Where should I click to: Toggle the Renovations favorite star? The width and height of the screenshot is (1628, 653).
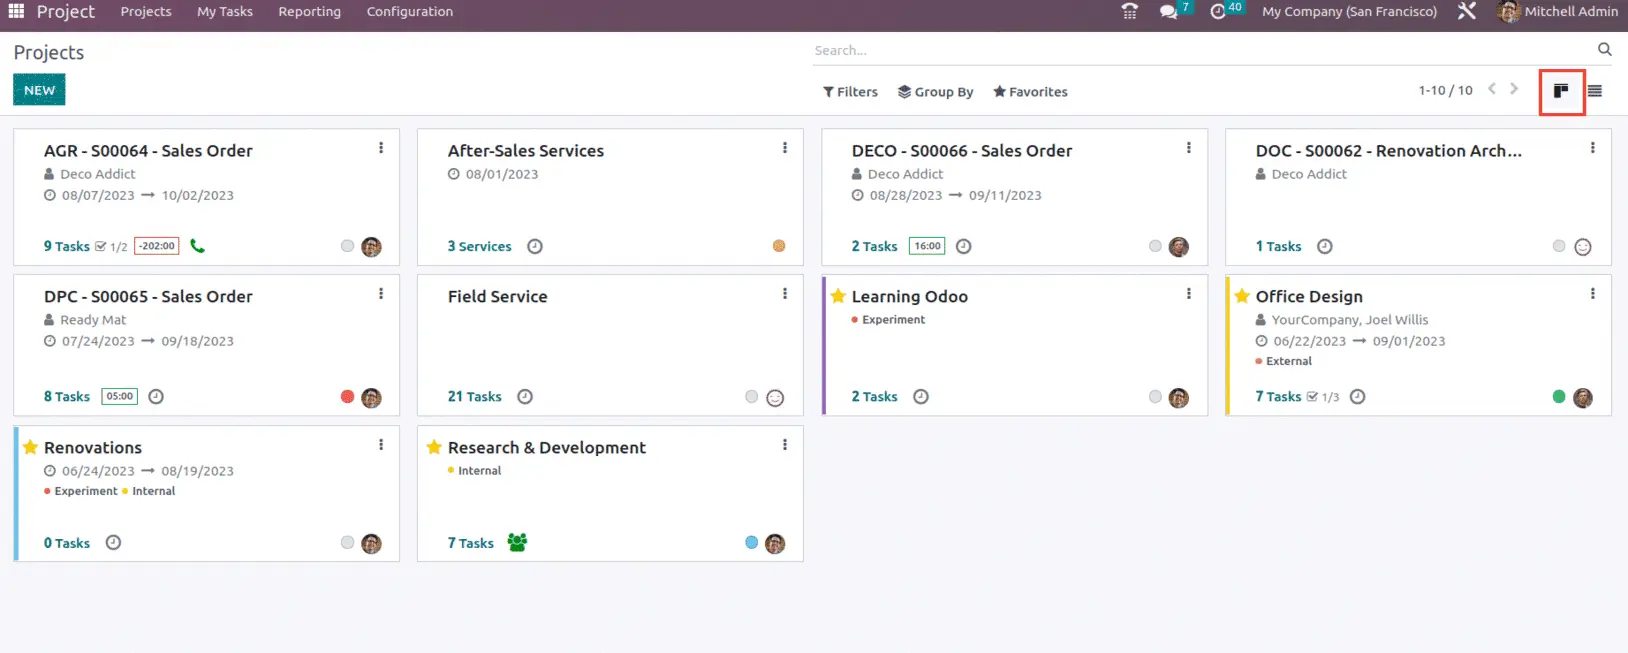click(30, 447)
